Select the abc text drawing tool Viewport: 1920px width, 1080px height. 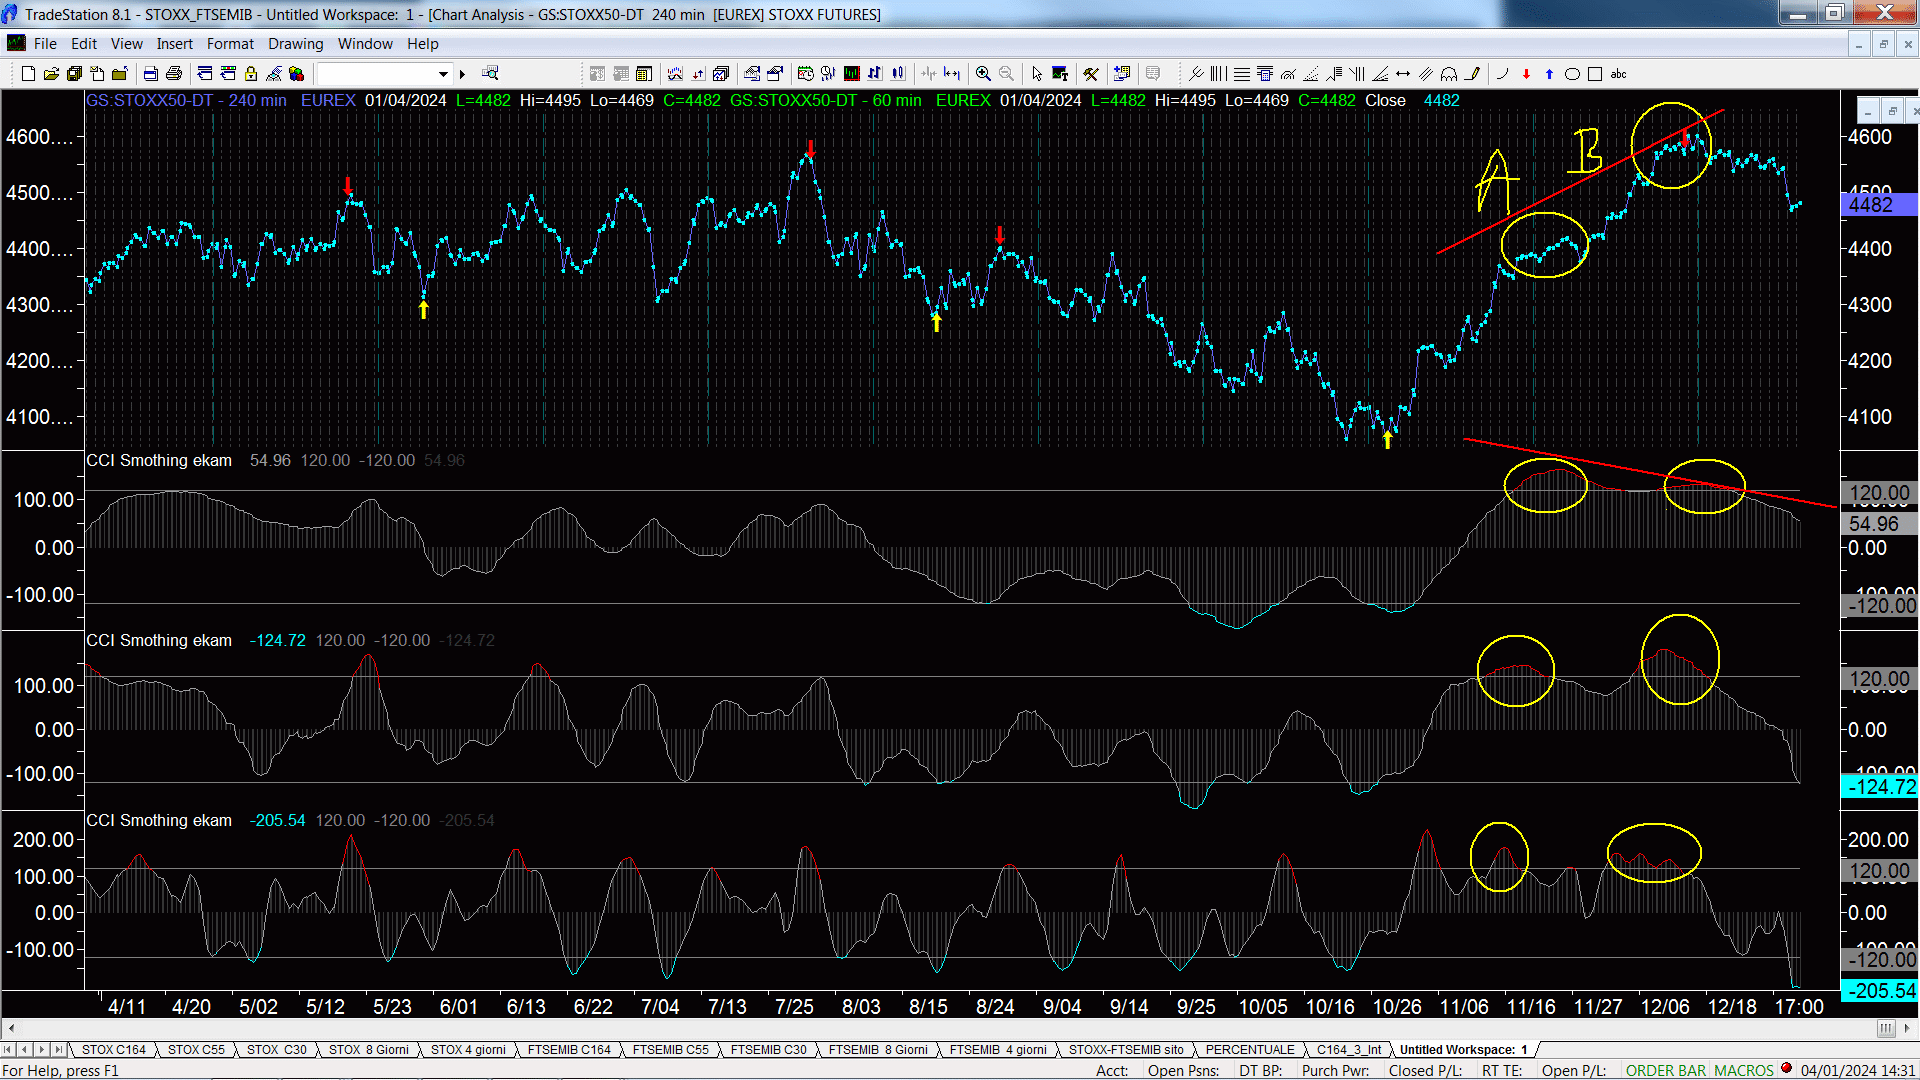(x=1619, y=73)
